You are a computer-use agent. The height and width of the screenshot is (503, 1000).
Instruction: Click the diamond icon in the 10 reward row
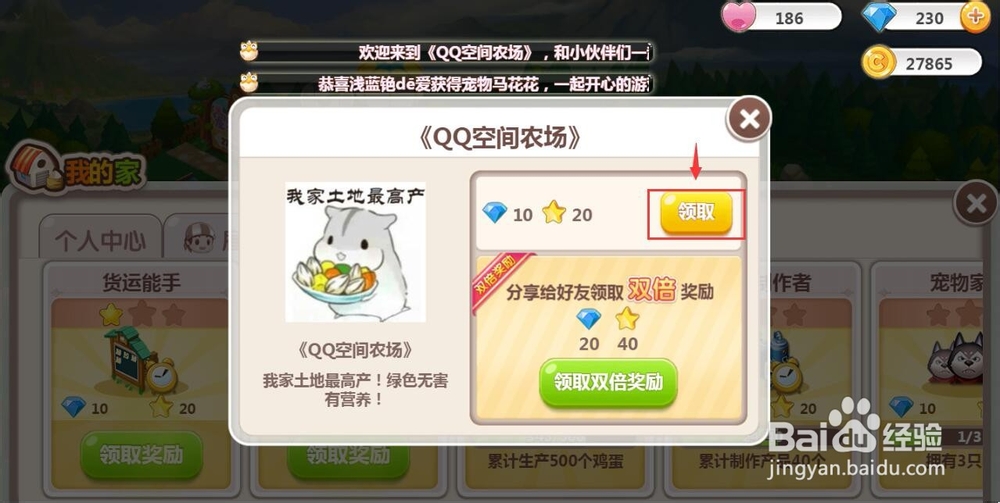tap(495, 213)
